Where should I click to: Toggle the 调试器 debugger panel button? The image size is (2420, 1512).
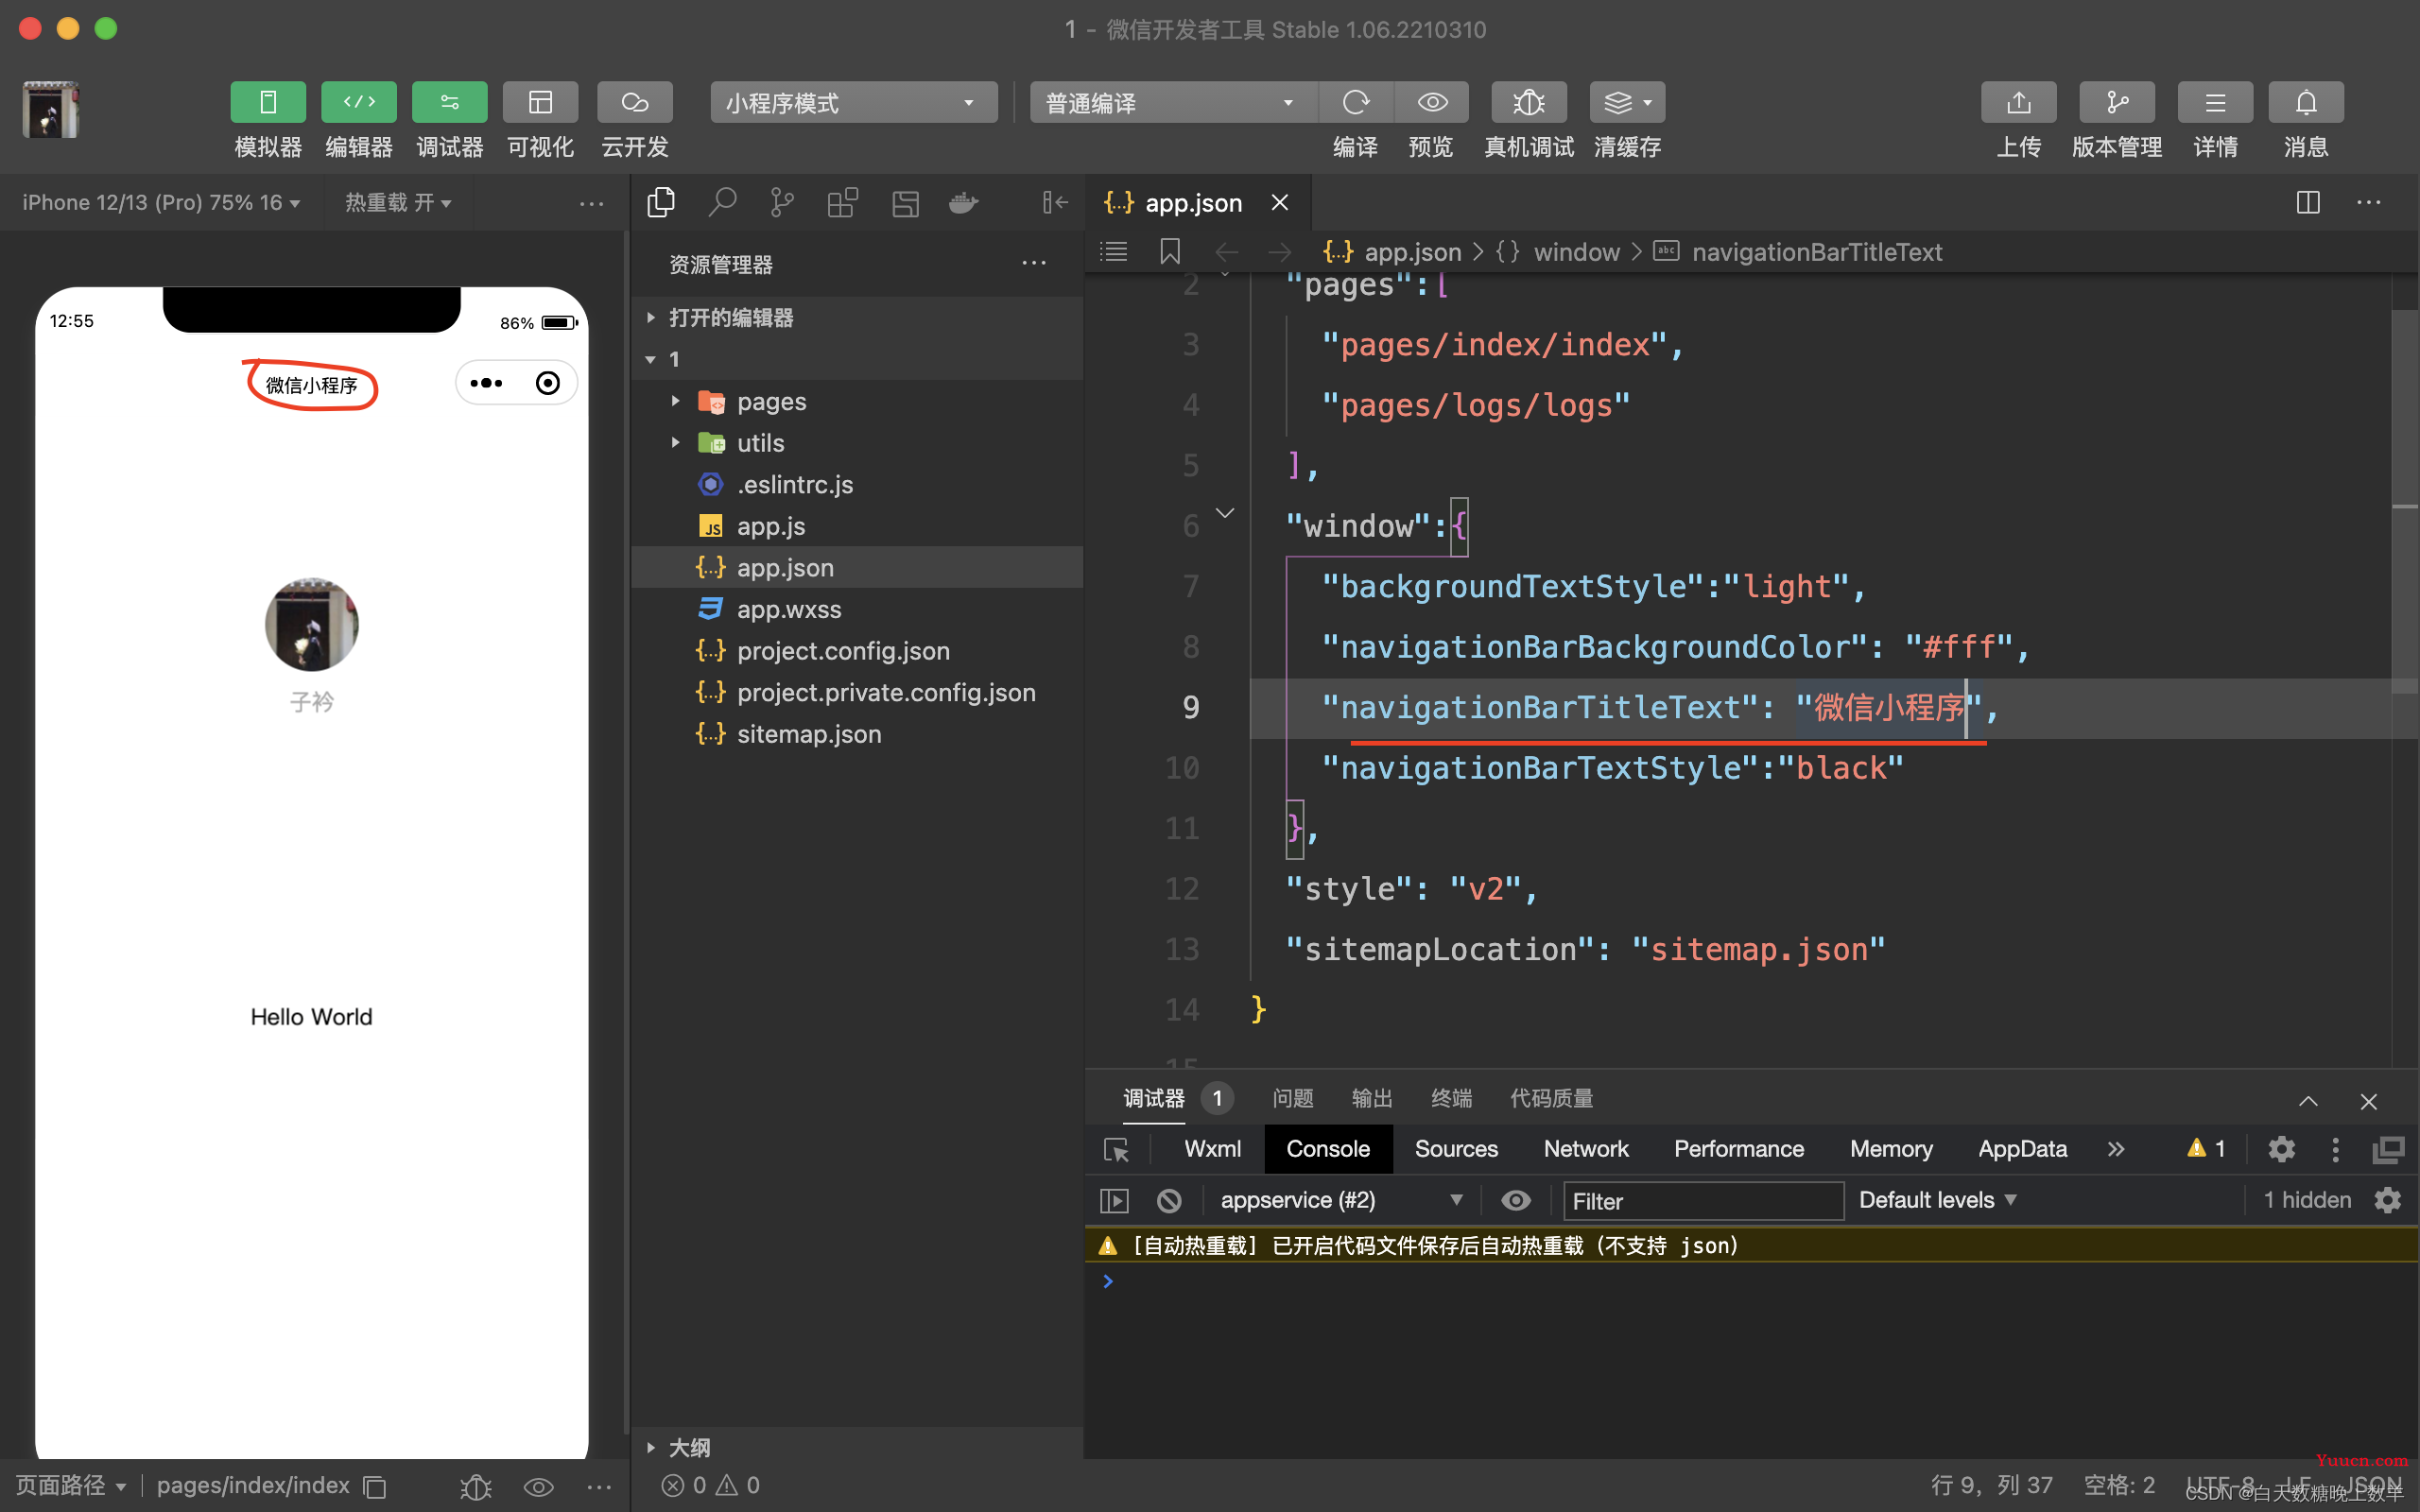pyautogui.click(x=450, y=102)
